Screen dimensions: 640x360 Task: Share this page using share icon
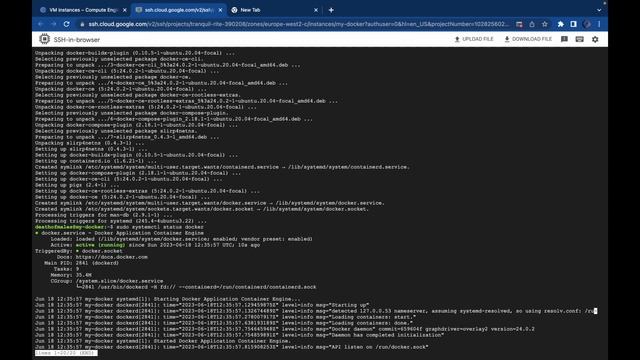click(x=532, y=24)
